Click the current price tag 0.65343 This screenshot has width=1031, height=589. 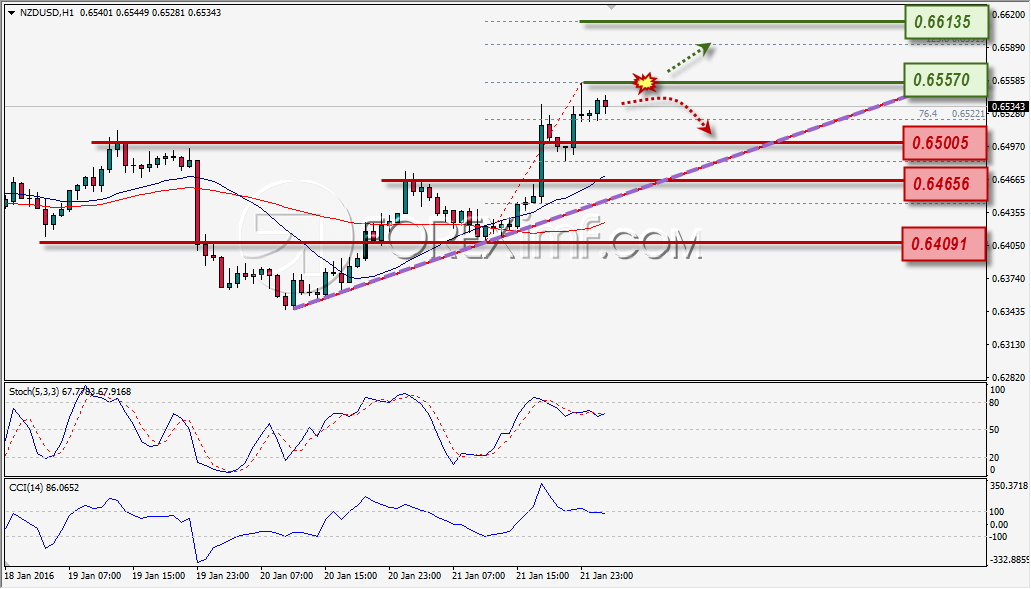(x=1008, y=106)
